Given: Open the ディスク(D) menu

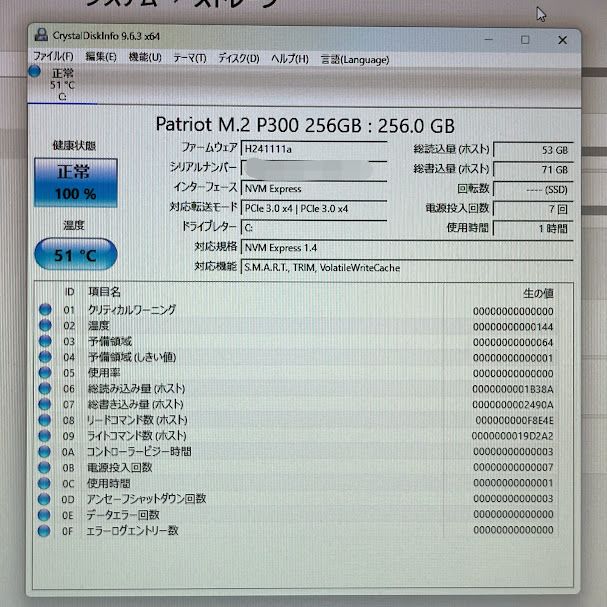Looking at the screenshot, I should coord(238,58).
